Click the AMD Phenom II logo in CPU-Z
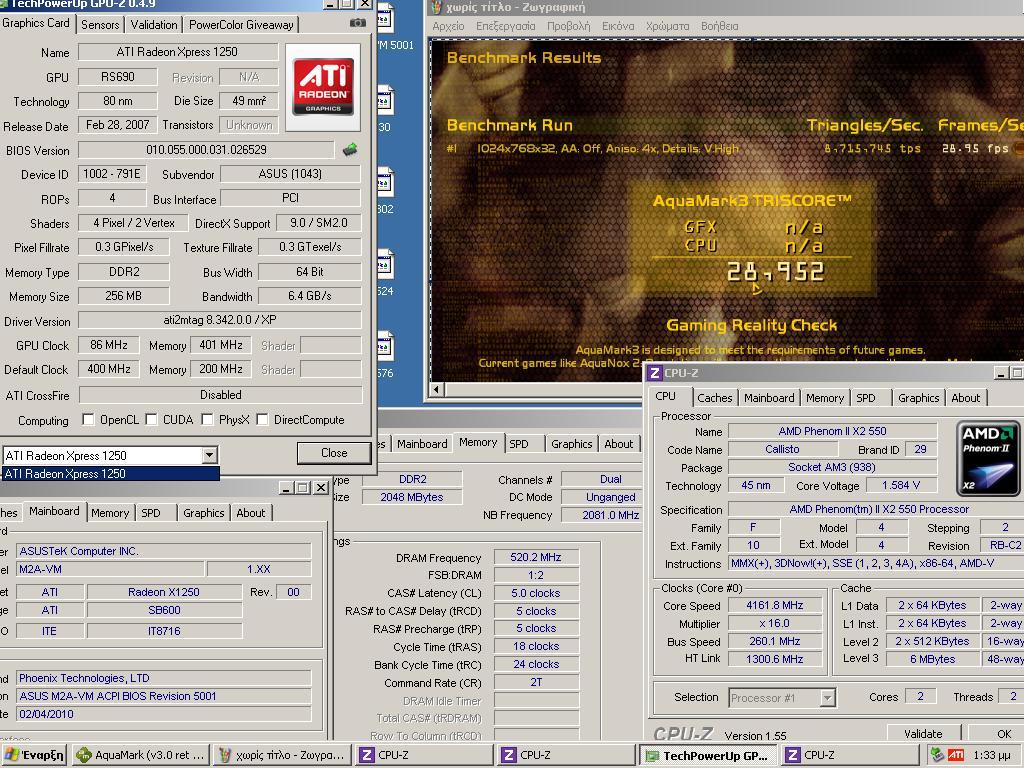This screenshot has height=768, width=1024. click(x=987, y=458)
